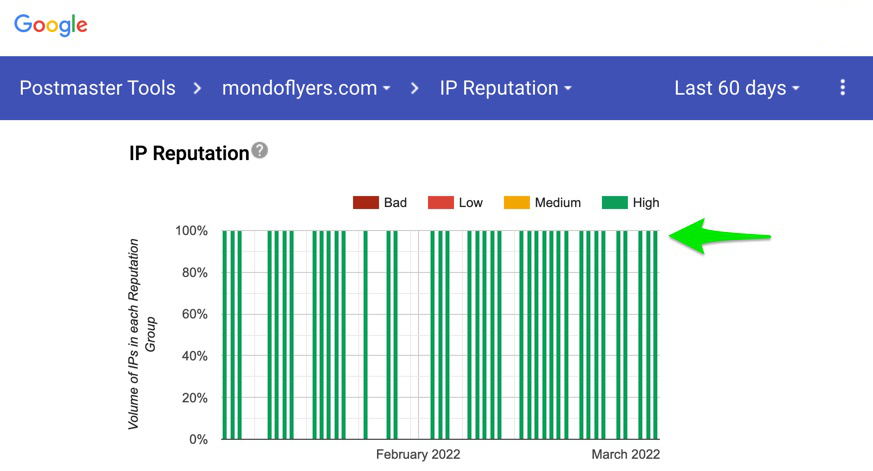Click the '60%' axis value

[x=195, y=314]
